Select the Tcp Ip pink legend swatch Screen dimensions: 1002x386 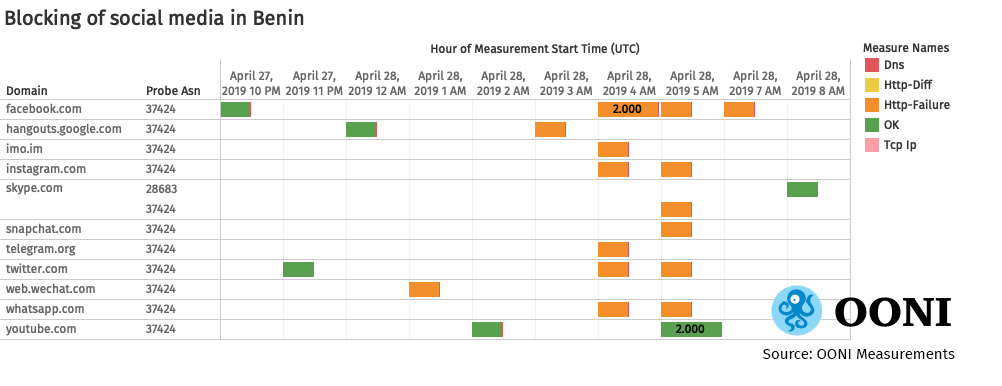coord(872,145)
